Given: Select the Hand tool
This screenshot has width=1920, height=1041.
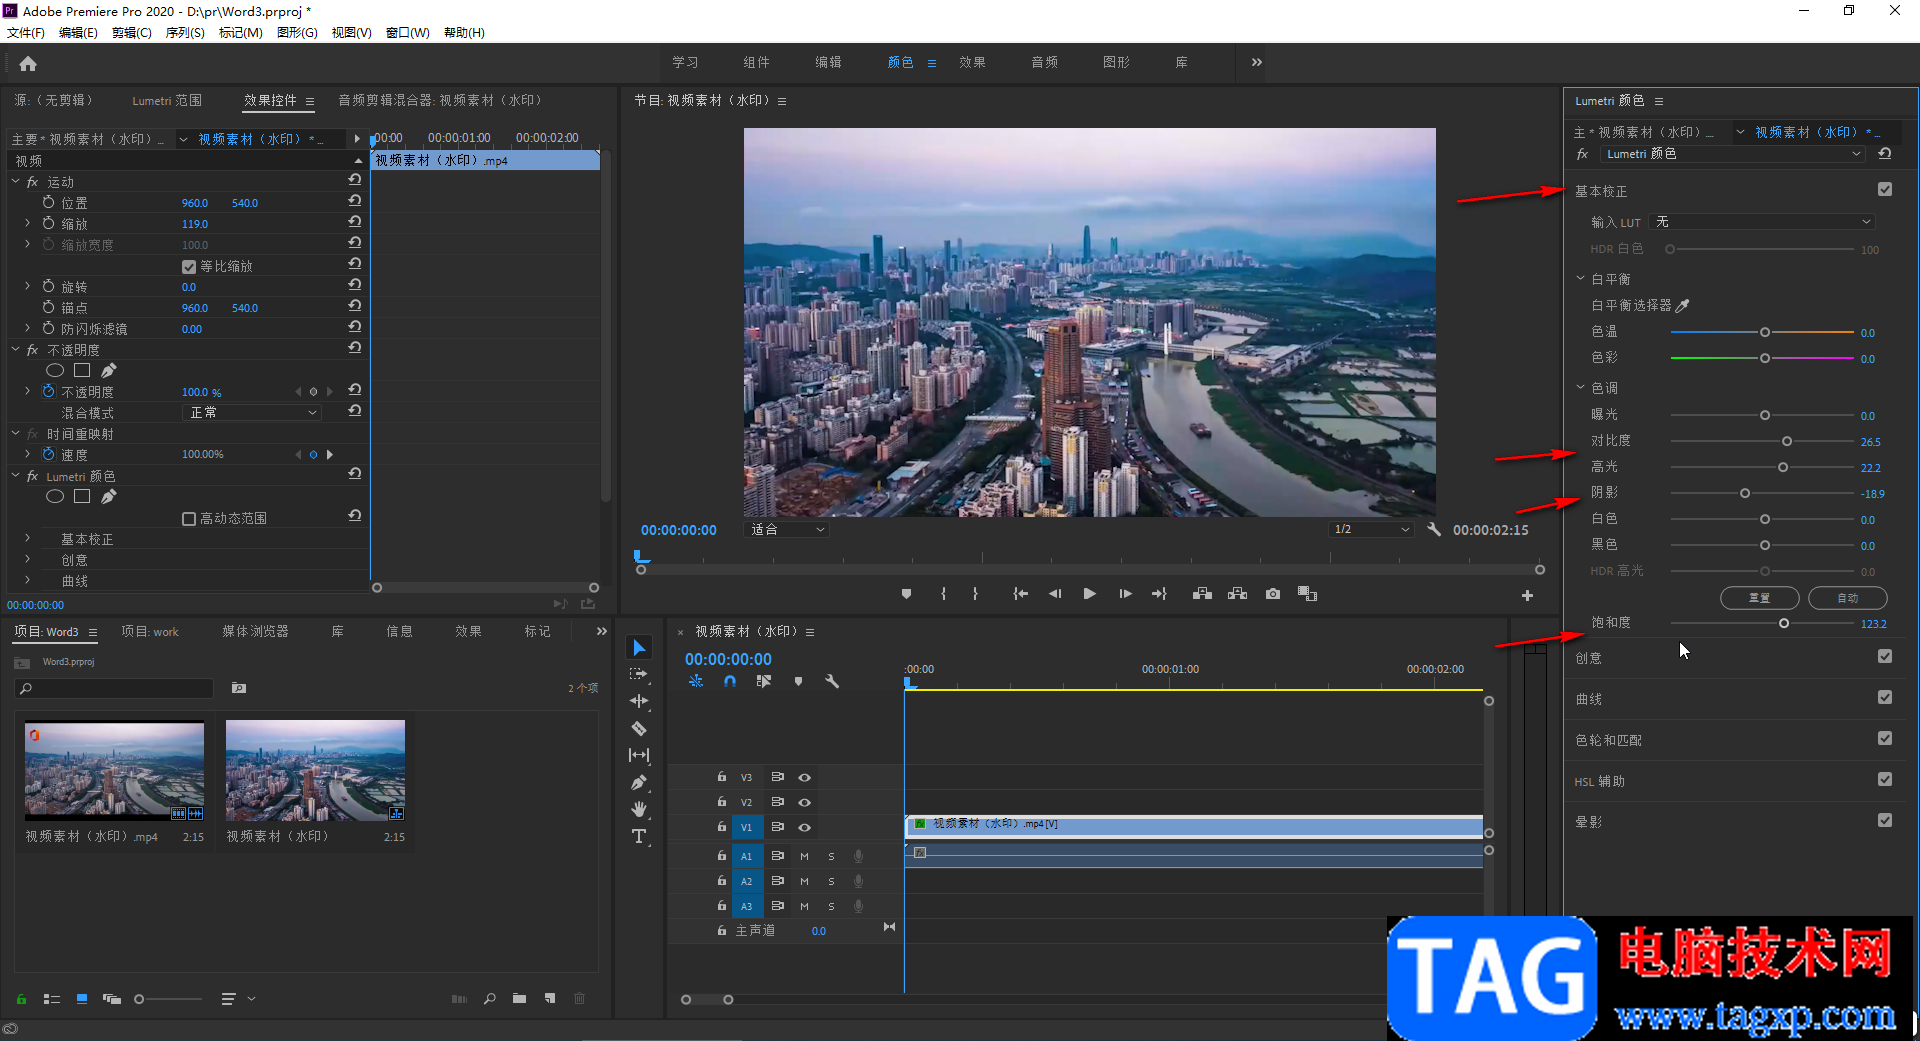Looking at the screenshot, I should 639,809.
